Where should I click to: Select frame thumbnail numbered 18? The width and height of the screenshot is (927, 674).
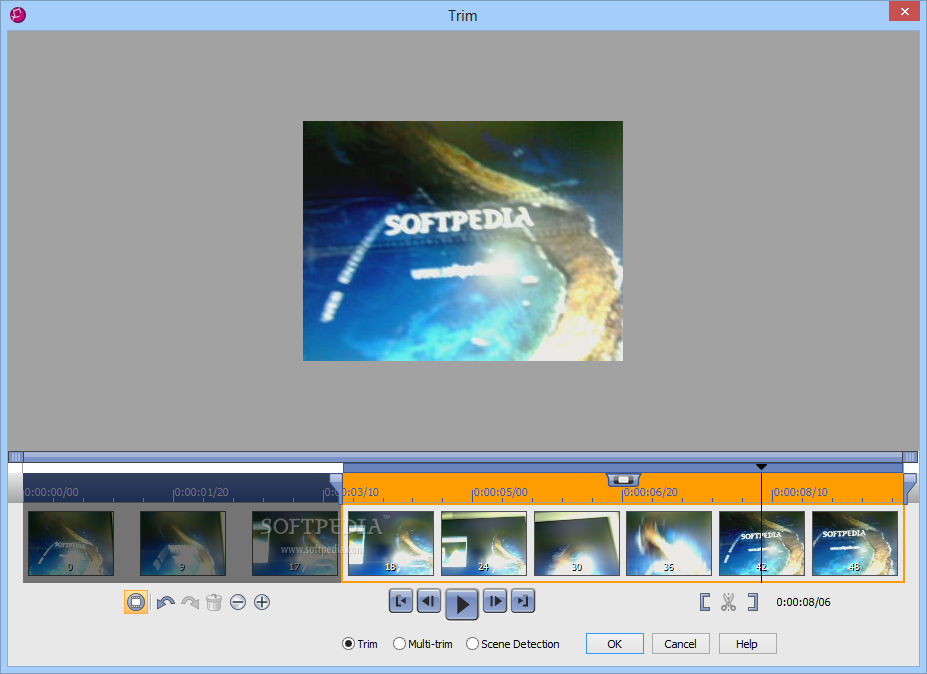[x=391, y=543]
